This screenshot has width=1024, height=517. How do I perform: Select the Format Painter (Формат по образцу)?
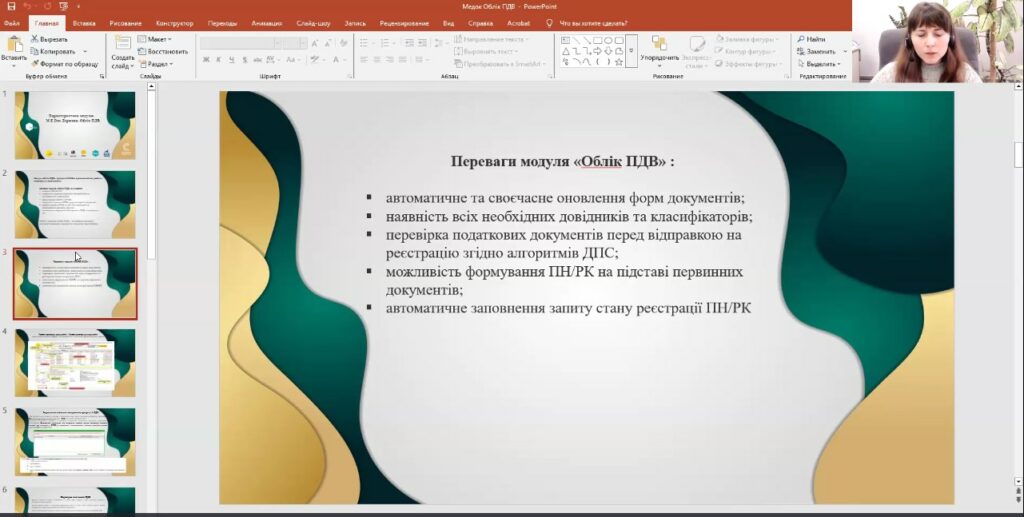click(35, 63)
